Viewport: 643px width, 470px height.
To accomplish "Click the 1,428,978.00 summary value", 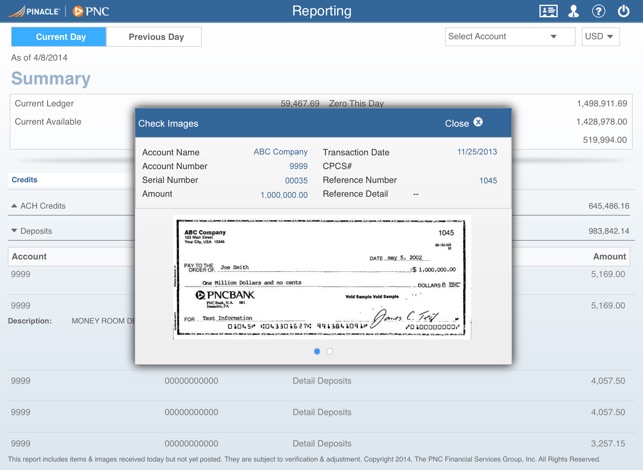I will (602, 121).
